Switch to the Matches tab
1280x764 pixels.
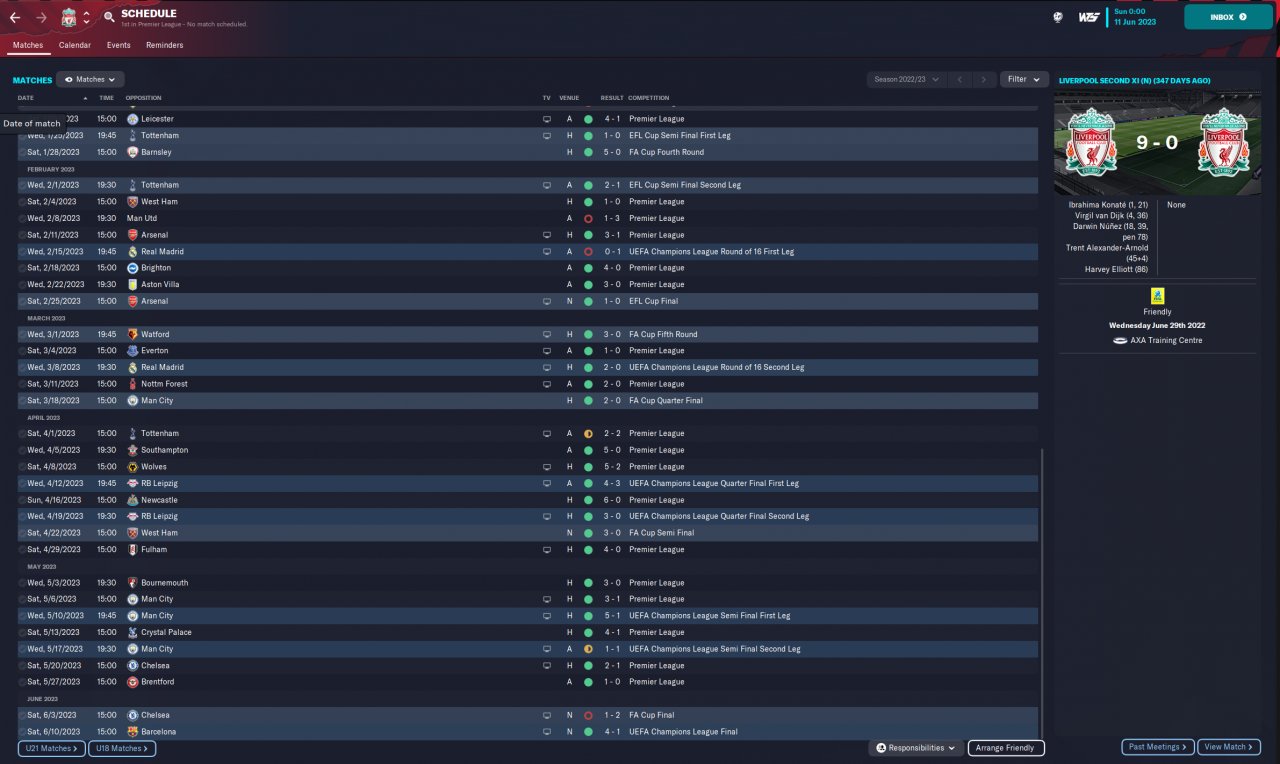pos(28,45)
